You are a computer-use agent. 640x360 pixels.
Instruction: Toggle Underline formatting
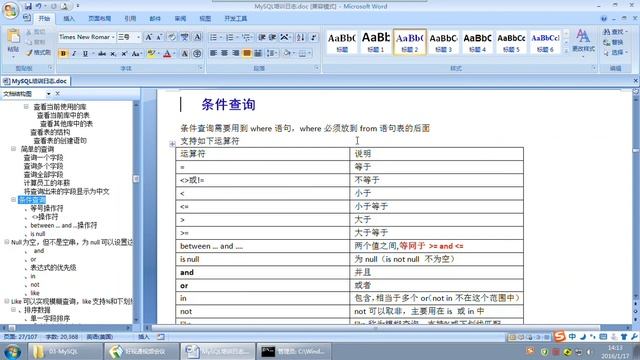[85, 53]
